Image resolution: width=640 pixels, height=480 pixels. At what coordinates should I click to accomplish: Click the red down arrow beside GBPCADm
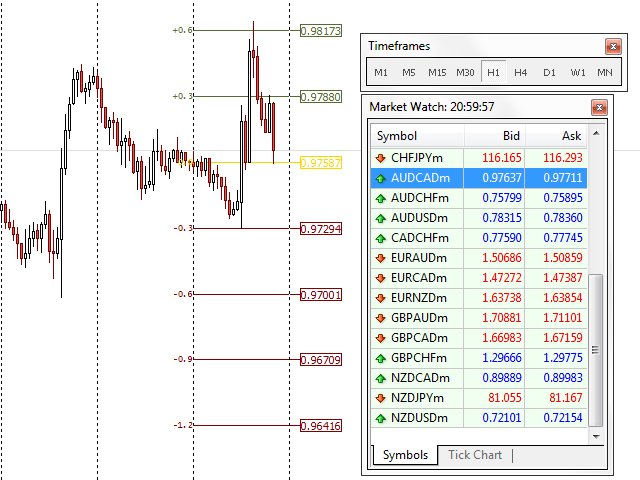click(x=381, y=338)
